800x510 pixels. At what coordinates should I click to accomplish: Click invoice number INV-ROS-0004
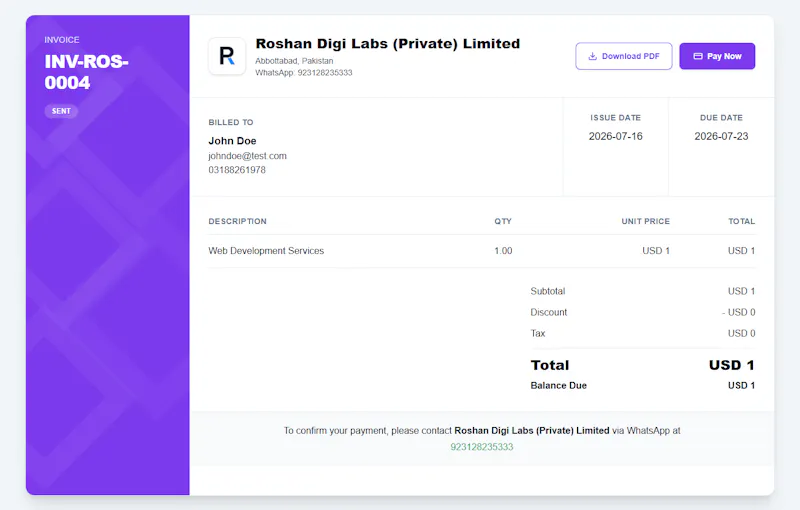click(x=86, y=72)
